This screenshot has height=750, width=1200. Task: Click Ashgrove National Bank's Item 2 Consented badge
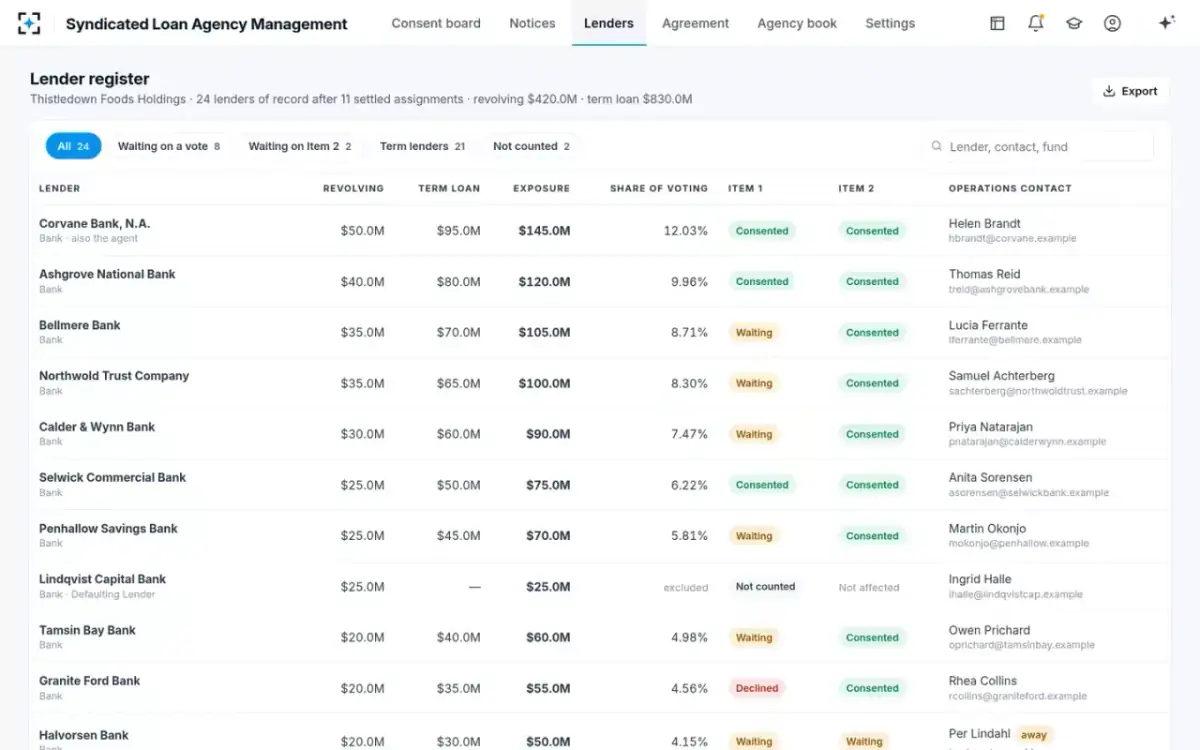(872, 282)
